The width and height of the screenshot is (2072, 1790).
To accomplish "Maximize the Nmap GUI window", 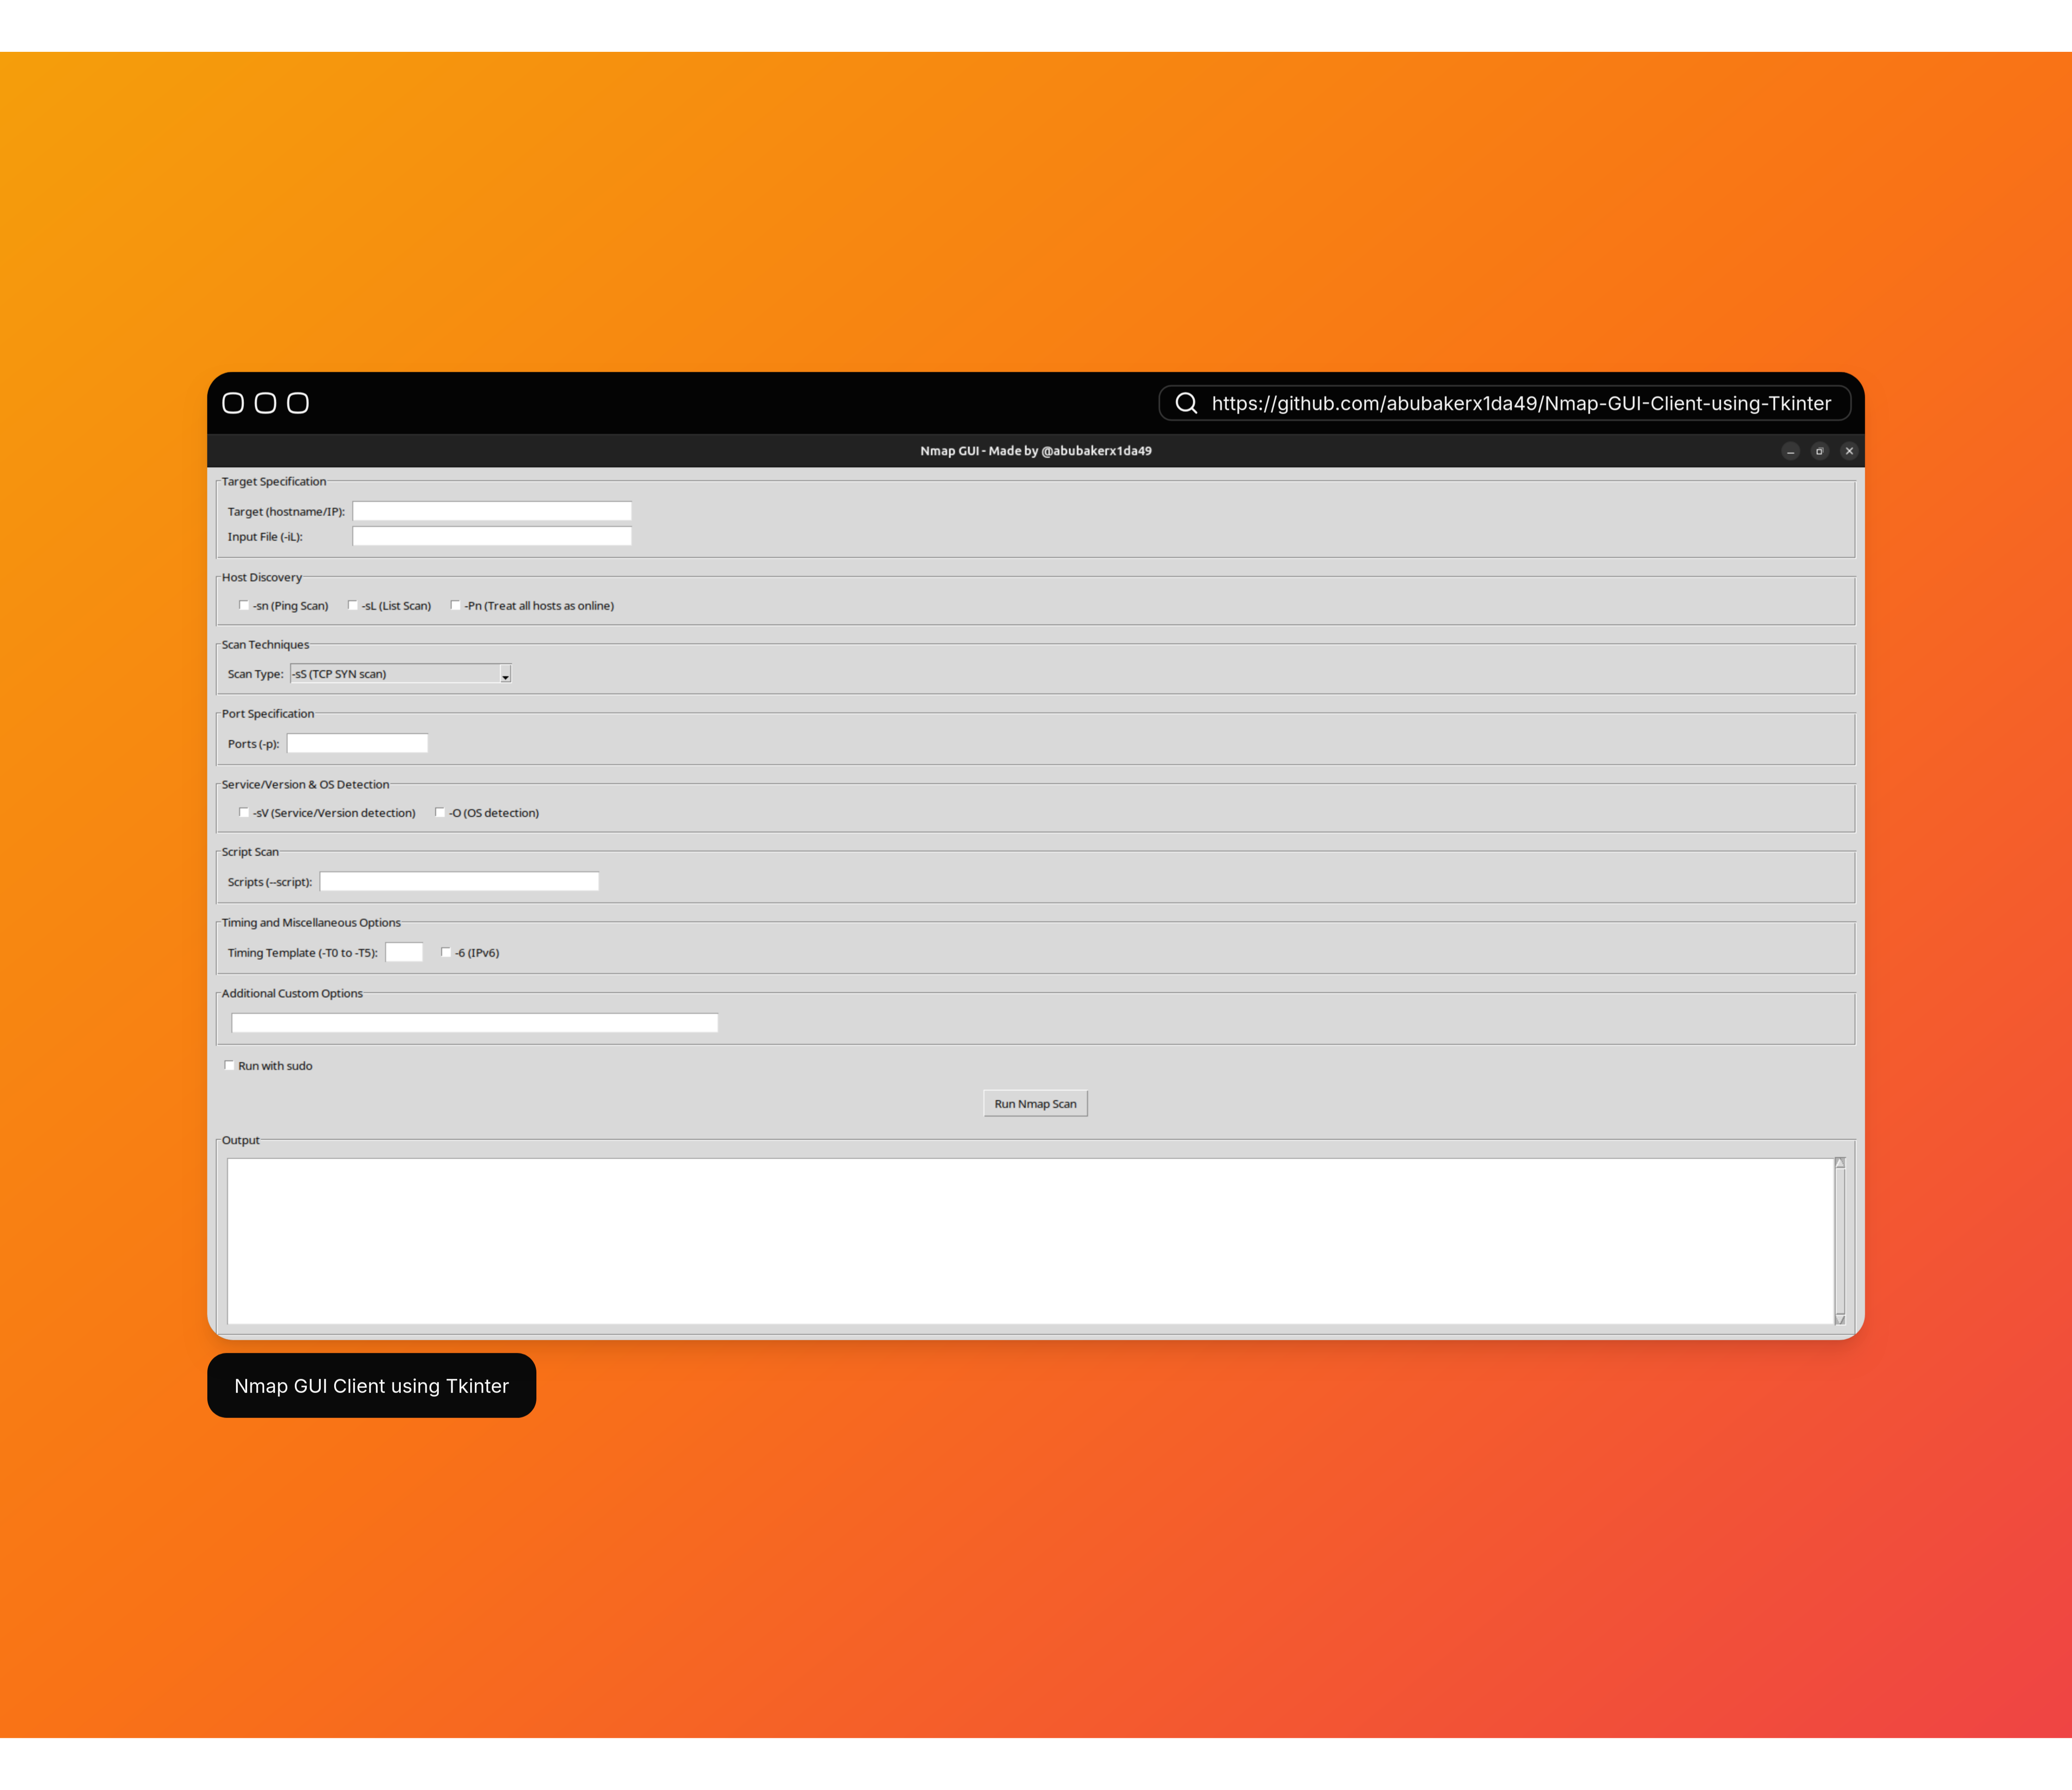I will pyautogui.click(x=1820, y=451).
